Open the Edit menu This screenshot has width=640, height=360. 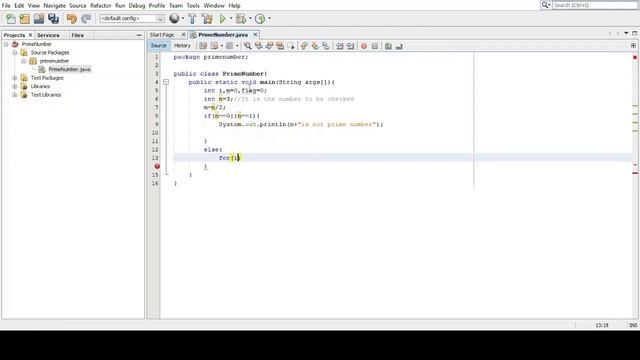point(19,6)
